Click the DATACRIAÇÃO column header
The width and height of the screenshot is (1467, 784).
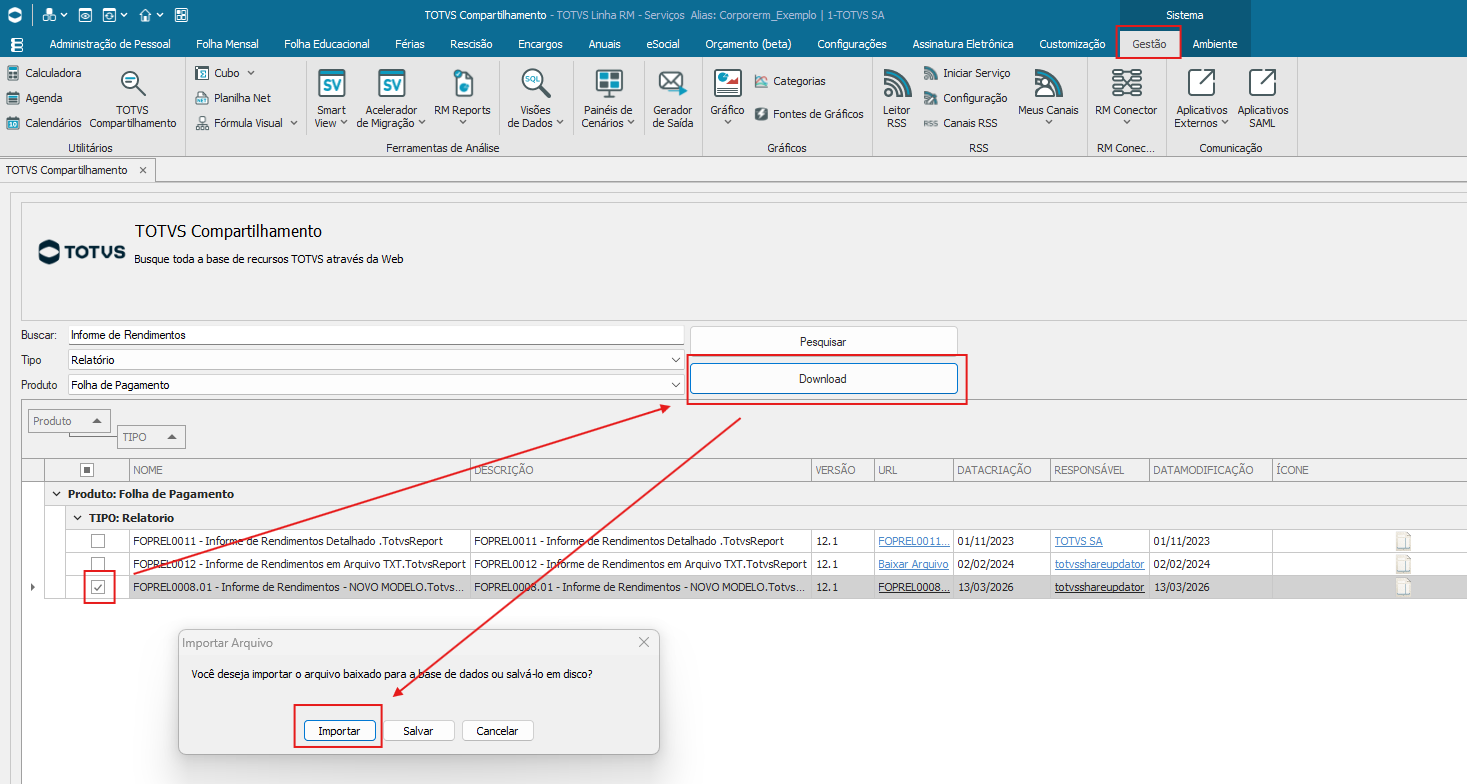click(x=1001, y=470)
